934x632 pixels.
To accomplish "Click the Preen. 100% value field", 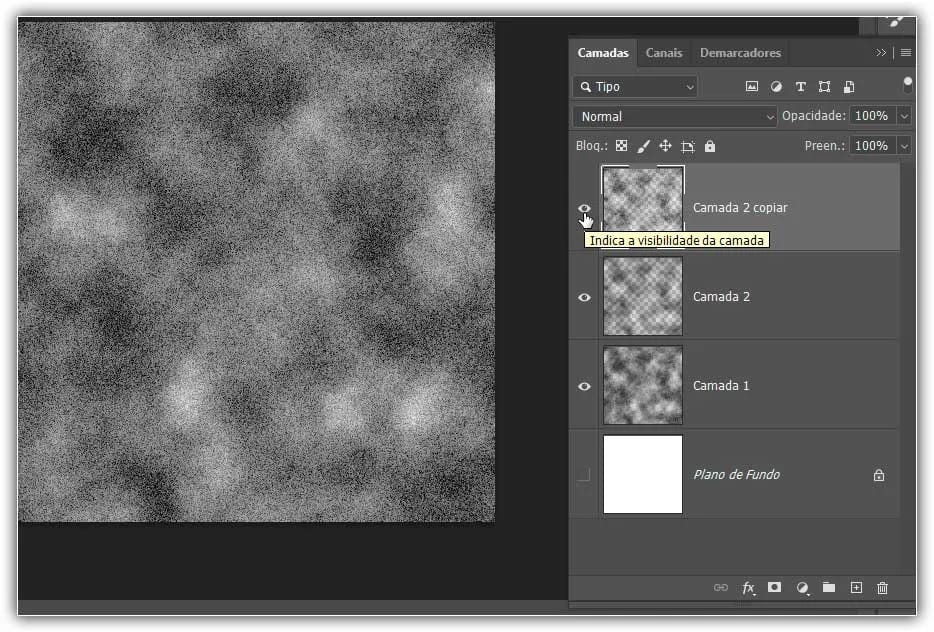I will pyautogui.click(x=873, y=146).
